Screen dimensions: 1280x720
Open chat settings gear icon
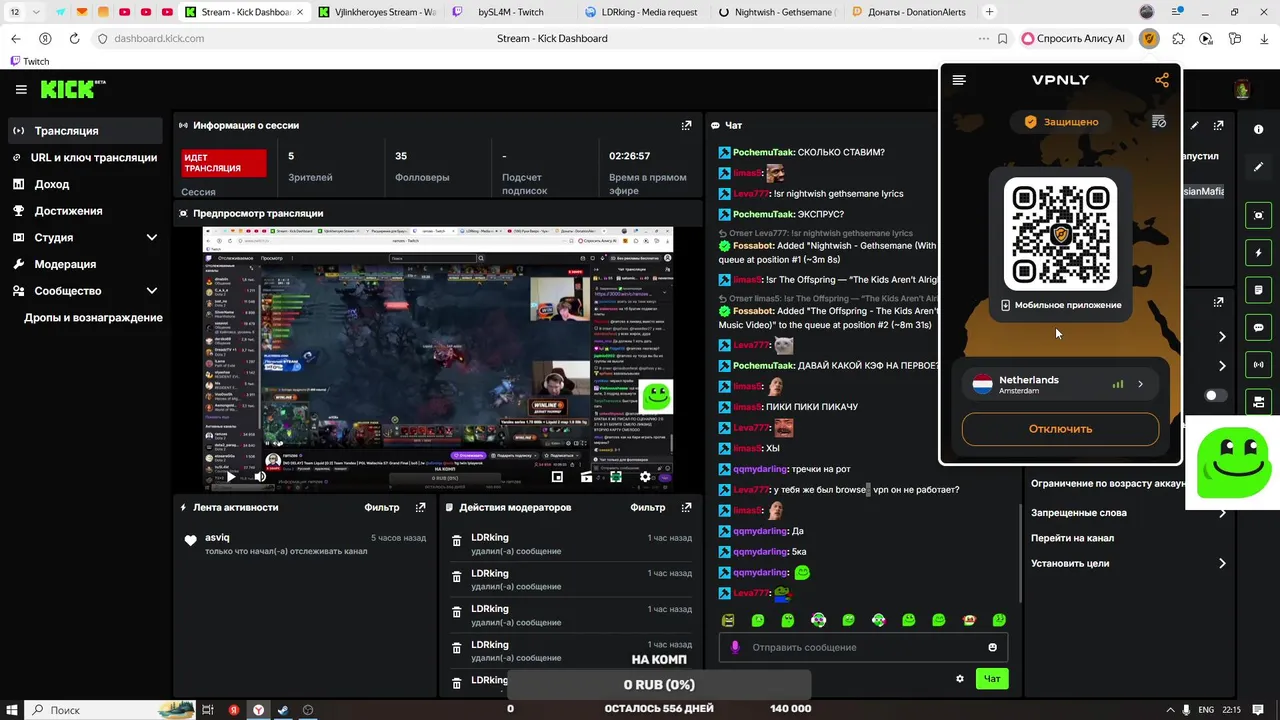click(960, 679)
